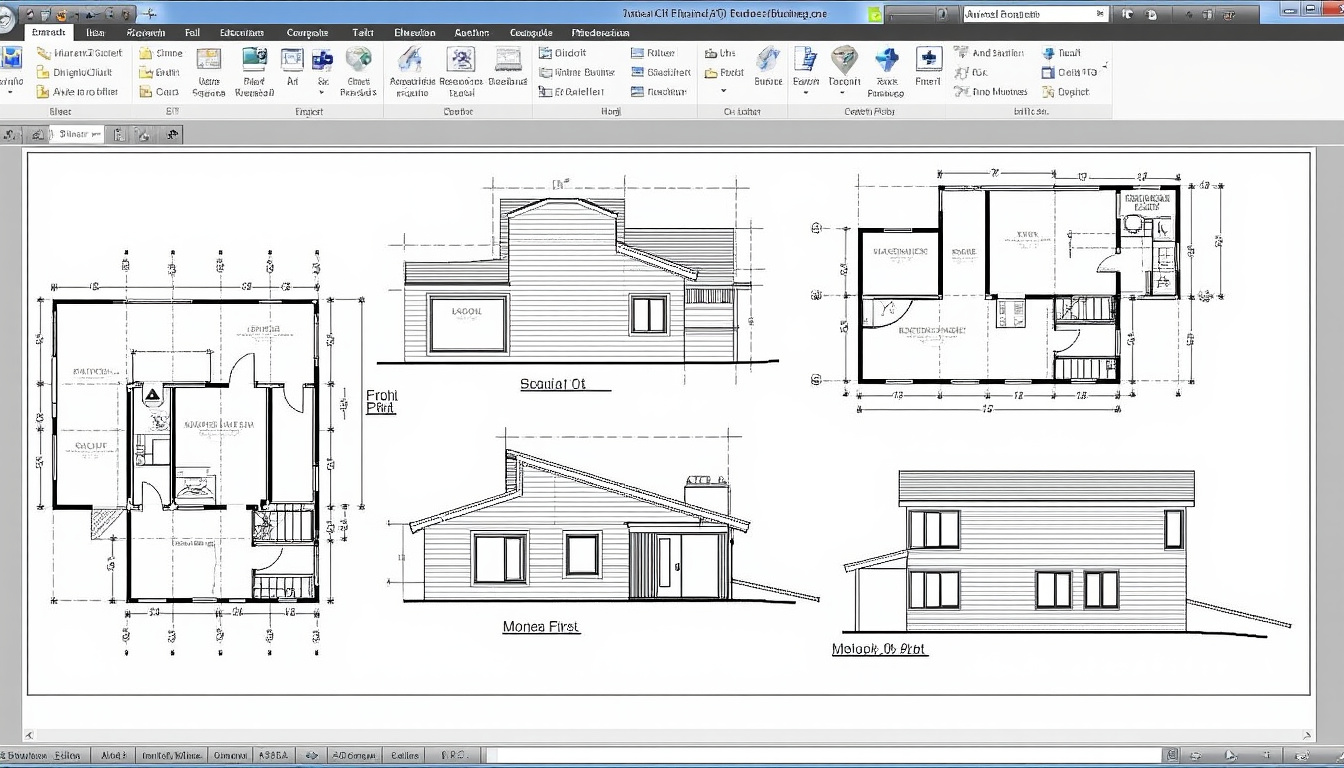
Task: Expand the dropdown arrow under the Target ribbon icon
Action: [x=845, y=92]
